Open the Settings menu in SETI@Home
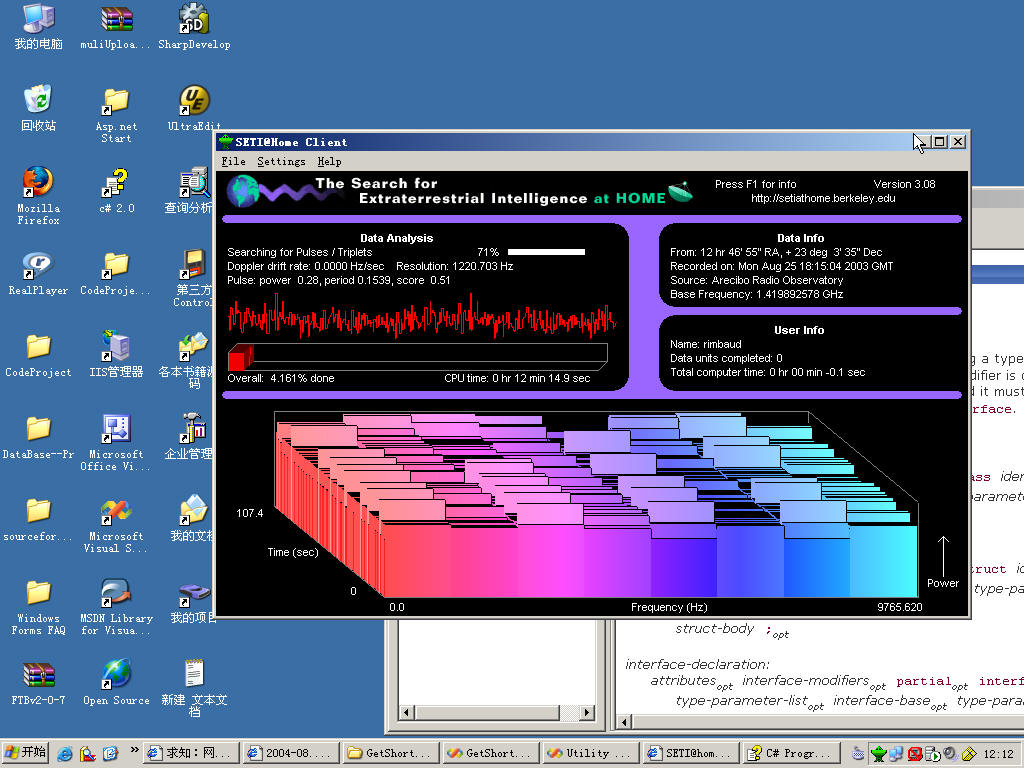Image resolution: width=1024 pixels, height=768 pixels. [x=281, y=161]
